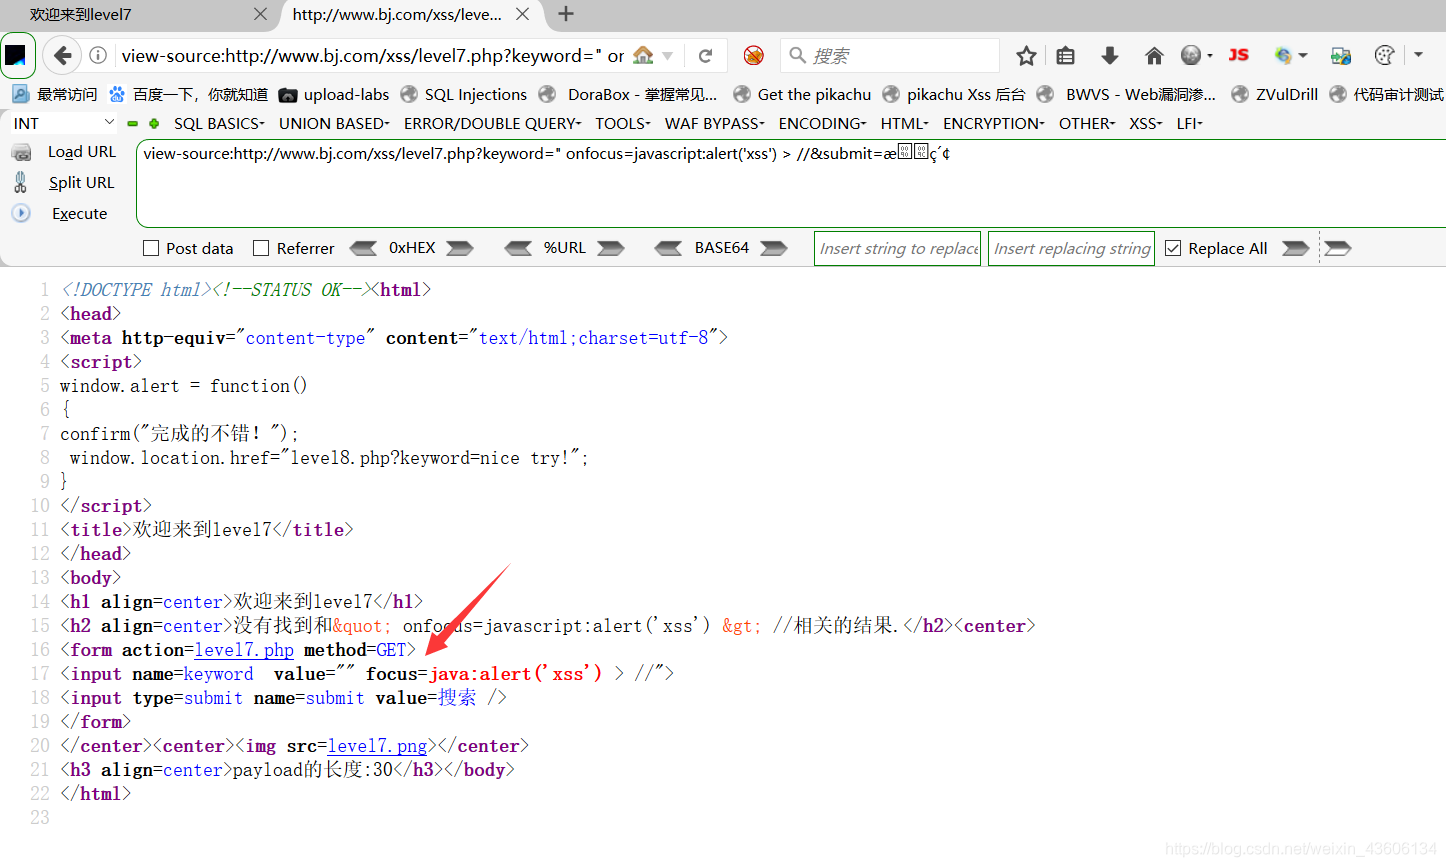Image resolution: width=1446 pixels, height=867 pixels.
Task: Expand the WAF BYPASS menu
Action: tap(715, 123)
